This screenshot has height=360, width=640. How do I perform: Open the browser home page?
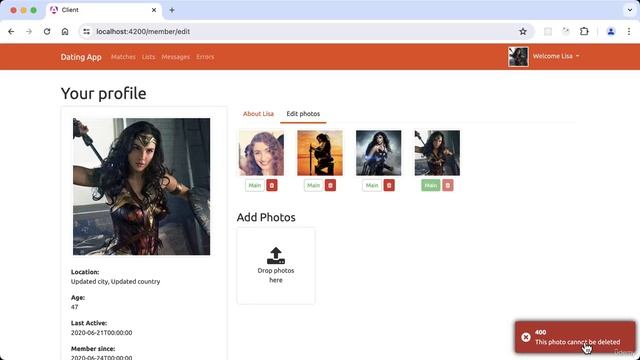[x=65, y=31]
